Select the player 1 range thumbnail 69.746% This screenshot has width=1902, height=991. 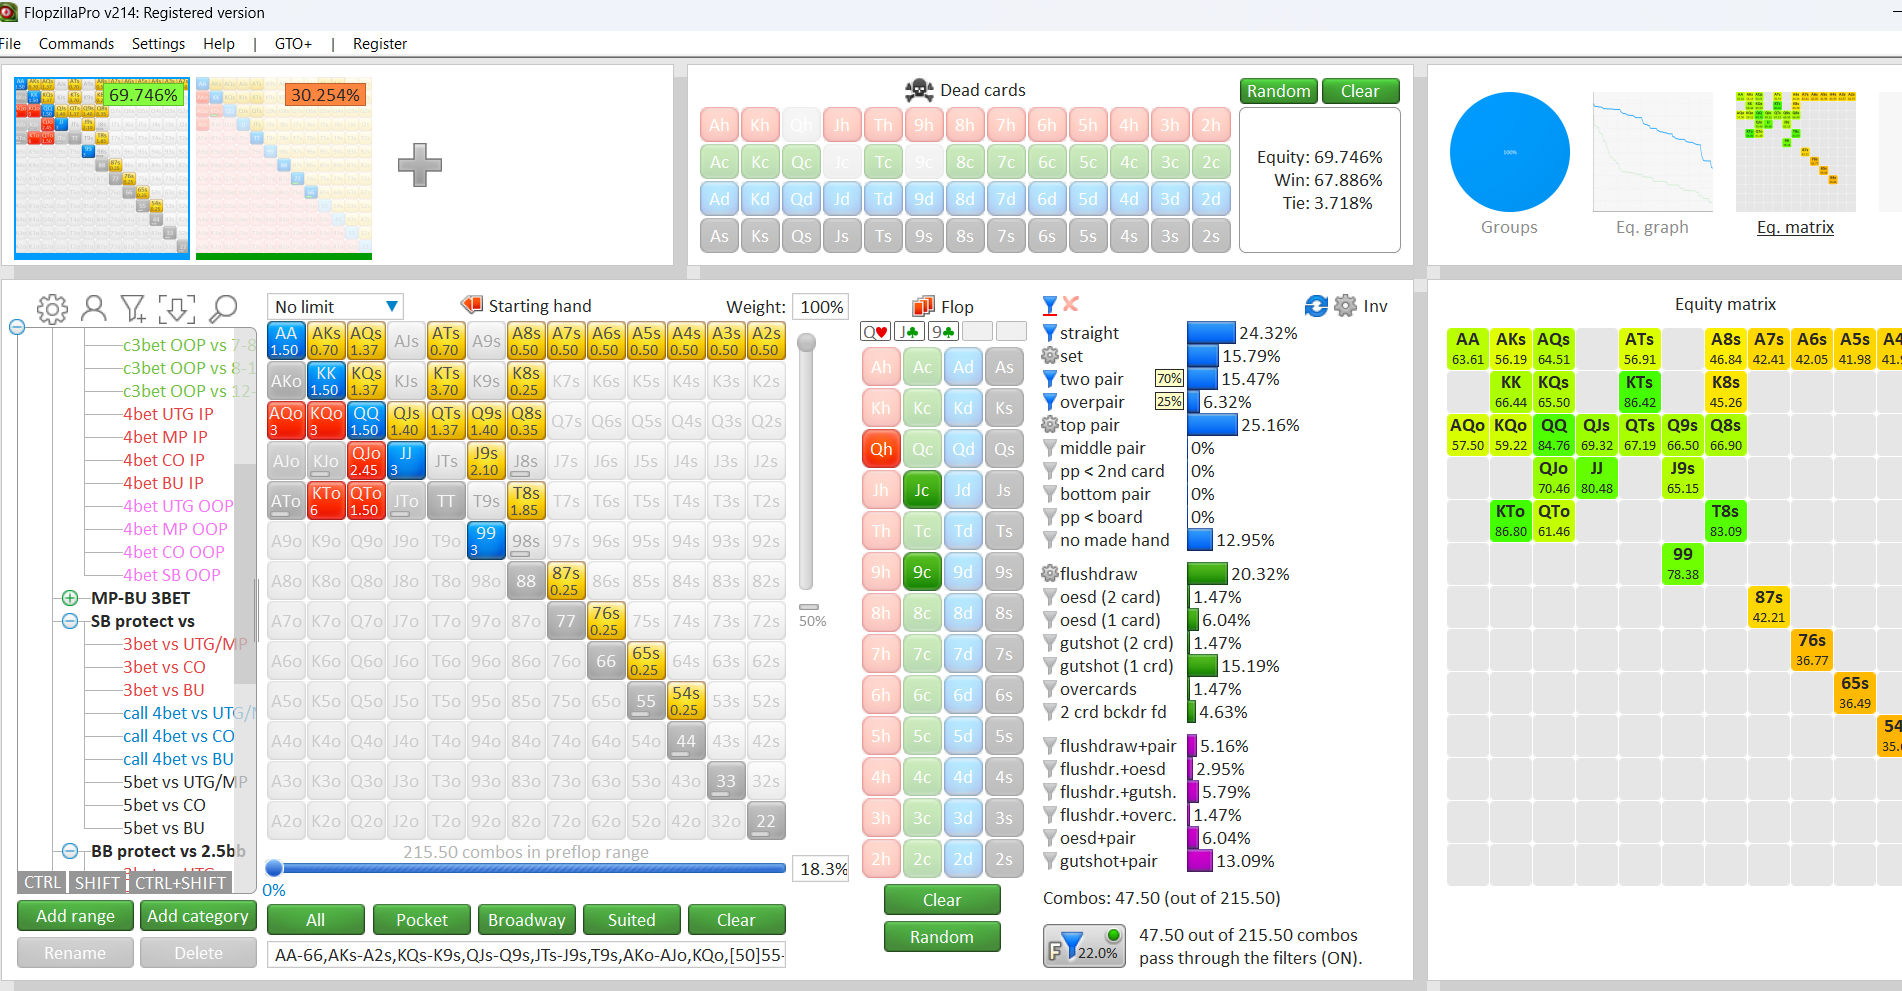pyautogui.click(x=102, y=168)
